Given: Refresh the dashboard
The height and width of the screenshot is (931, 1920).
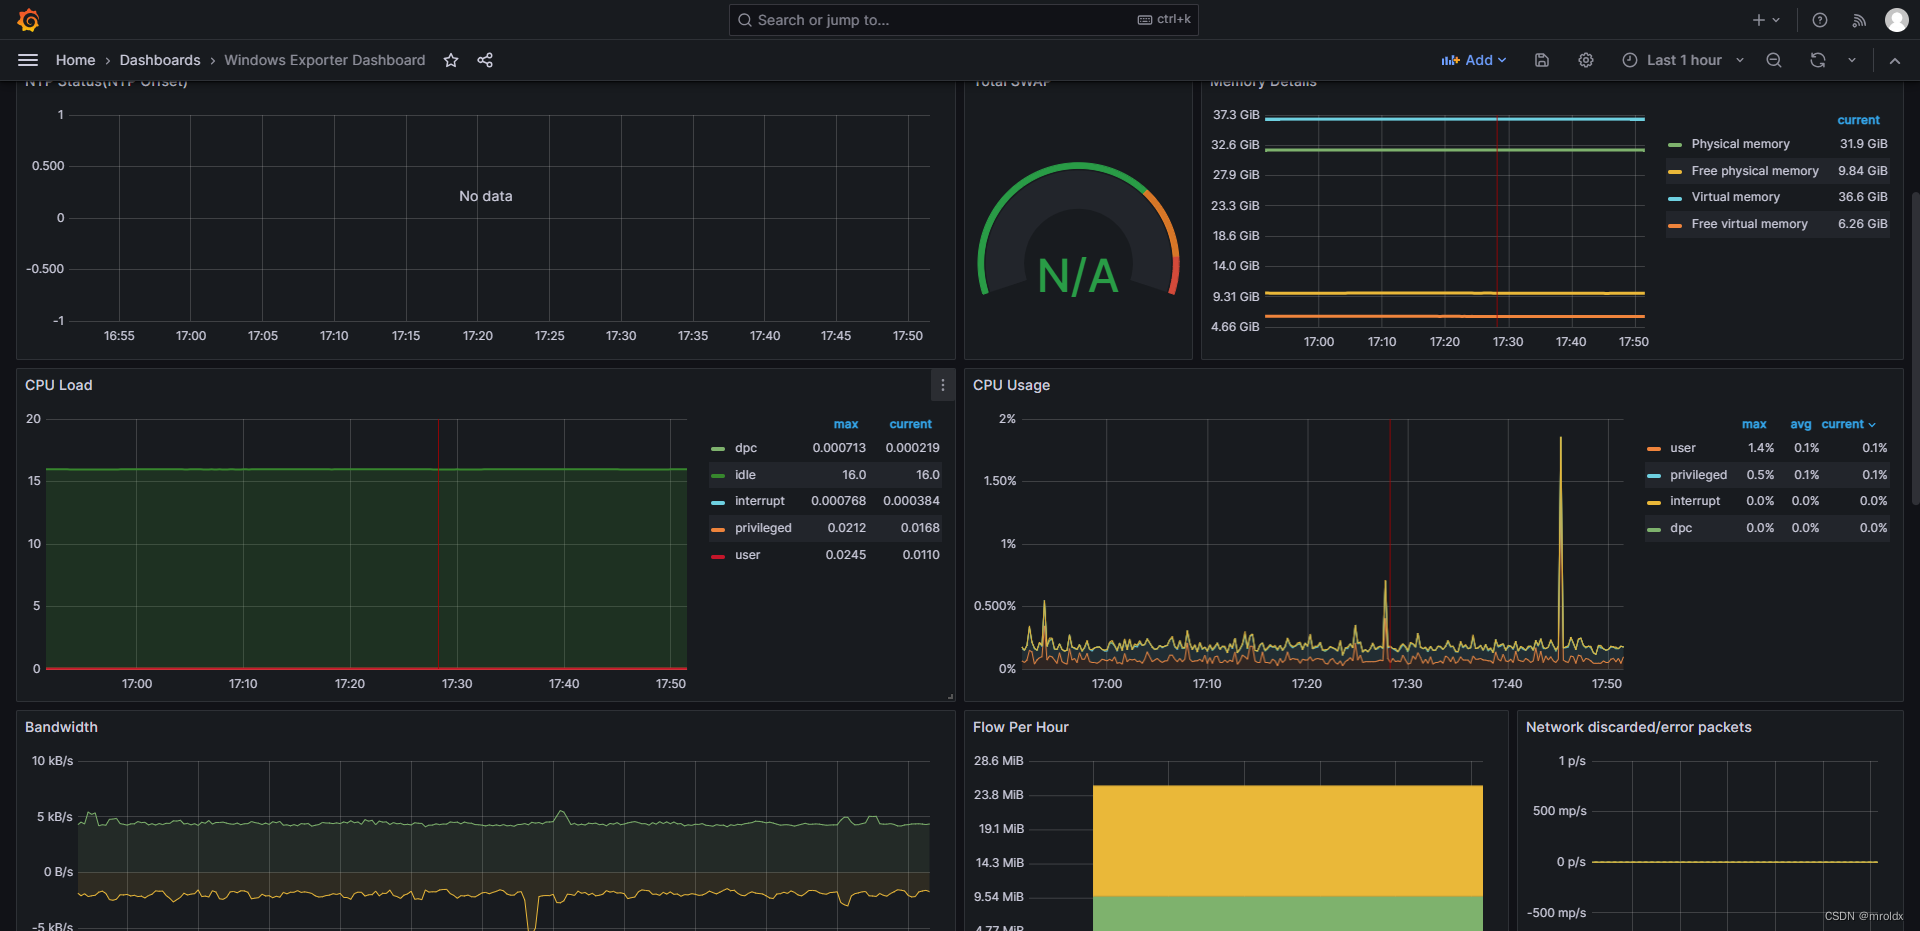Looking at the screenshot, I should (x=1818, y=60).
